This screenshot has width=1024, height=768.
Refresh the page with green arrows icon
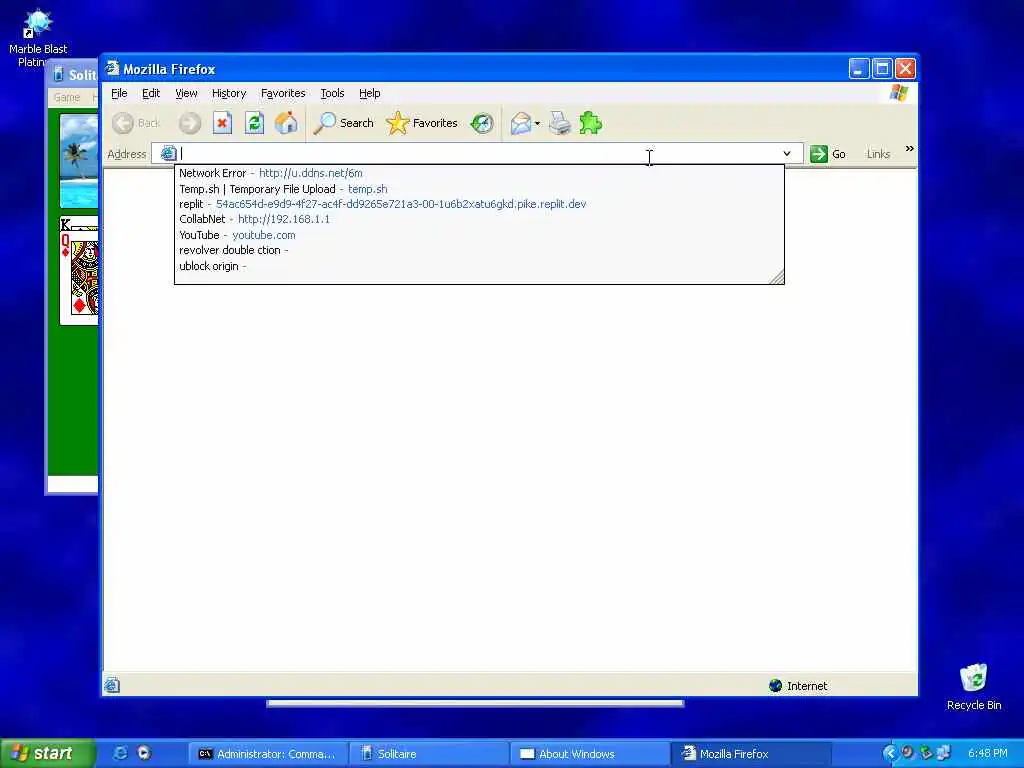pyautogui.click(x=255, y=123)
